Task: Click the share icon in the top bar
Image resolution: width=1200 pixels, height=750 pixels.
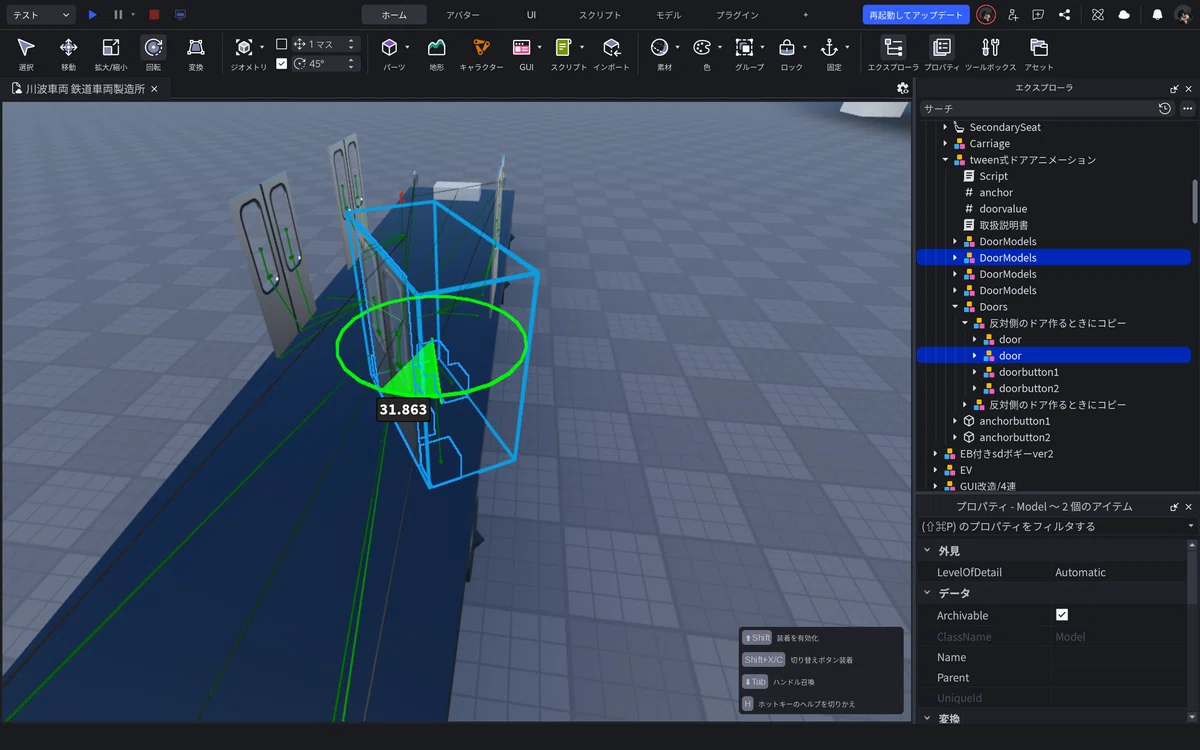Action: (1064, 15)
